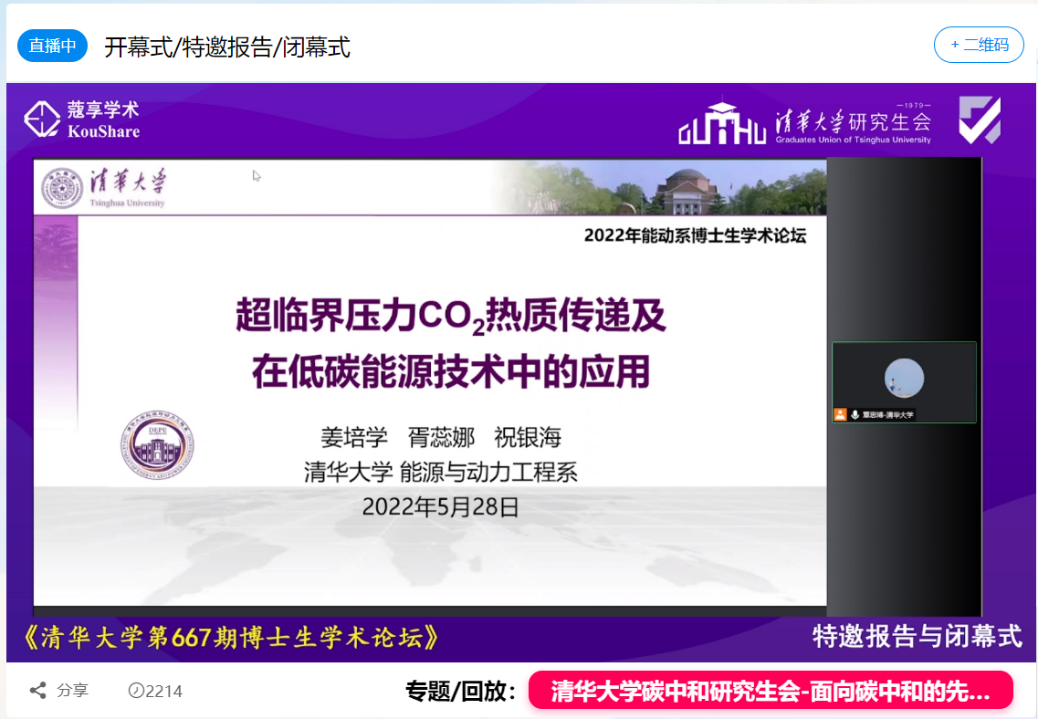This screenshot has height=719, width=1038.
Task: Click the author name 姜培学
Action: (354, 437)
